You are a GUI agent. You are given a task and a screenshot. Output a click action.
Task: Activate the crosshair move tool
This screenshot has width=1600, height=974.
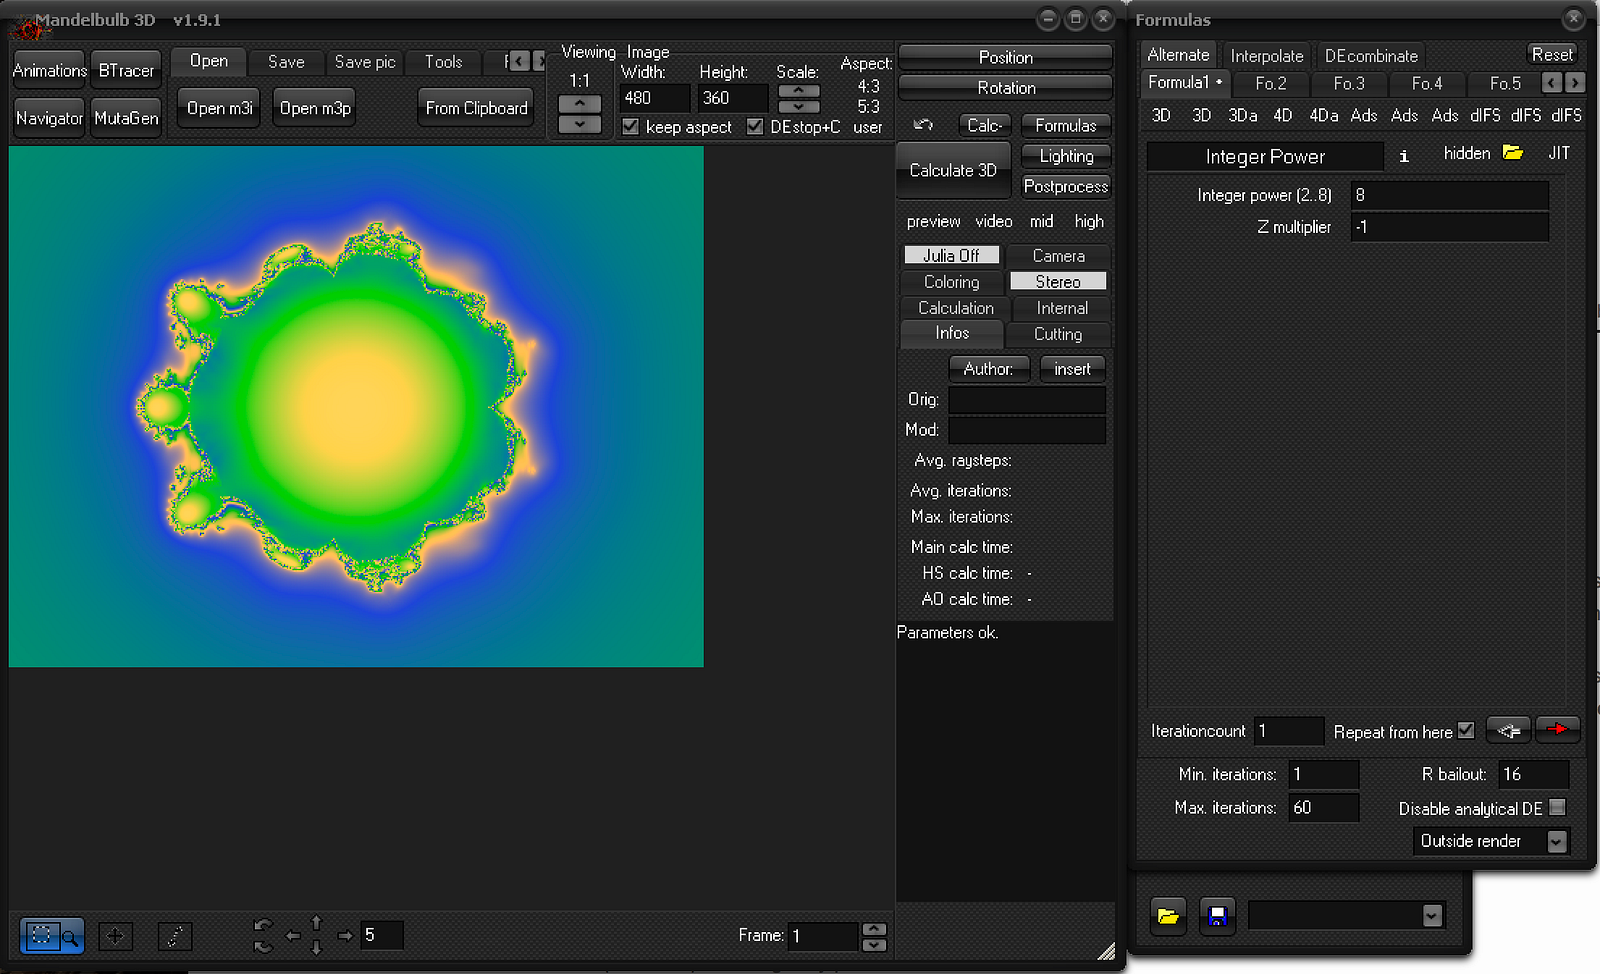click(x=115, y=936)
